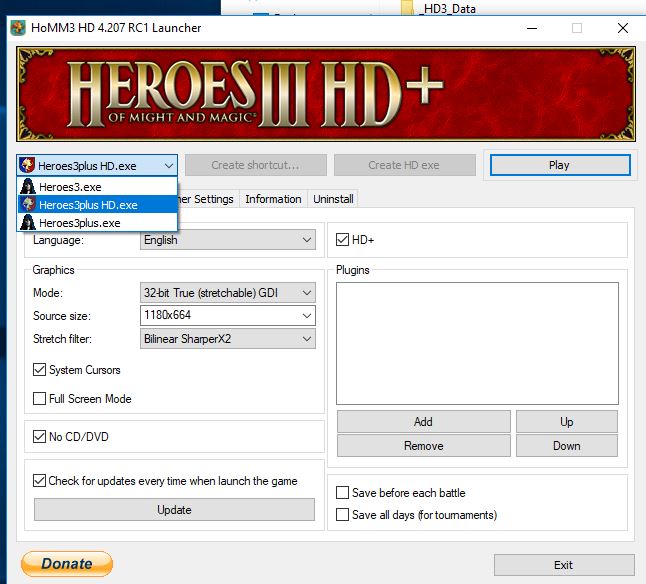Switch to the Information tab
The width and height of the screenshot is (646, 584).
point(273,199)
